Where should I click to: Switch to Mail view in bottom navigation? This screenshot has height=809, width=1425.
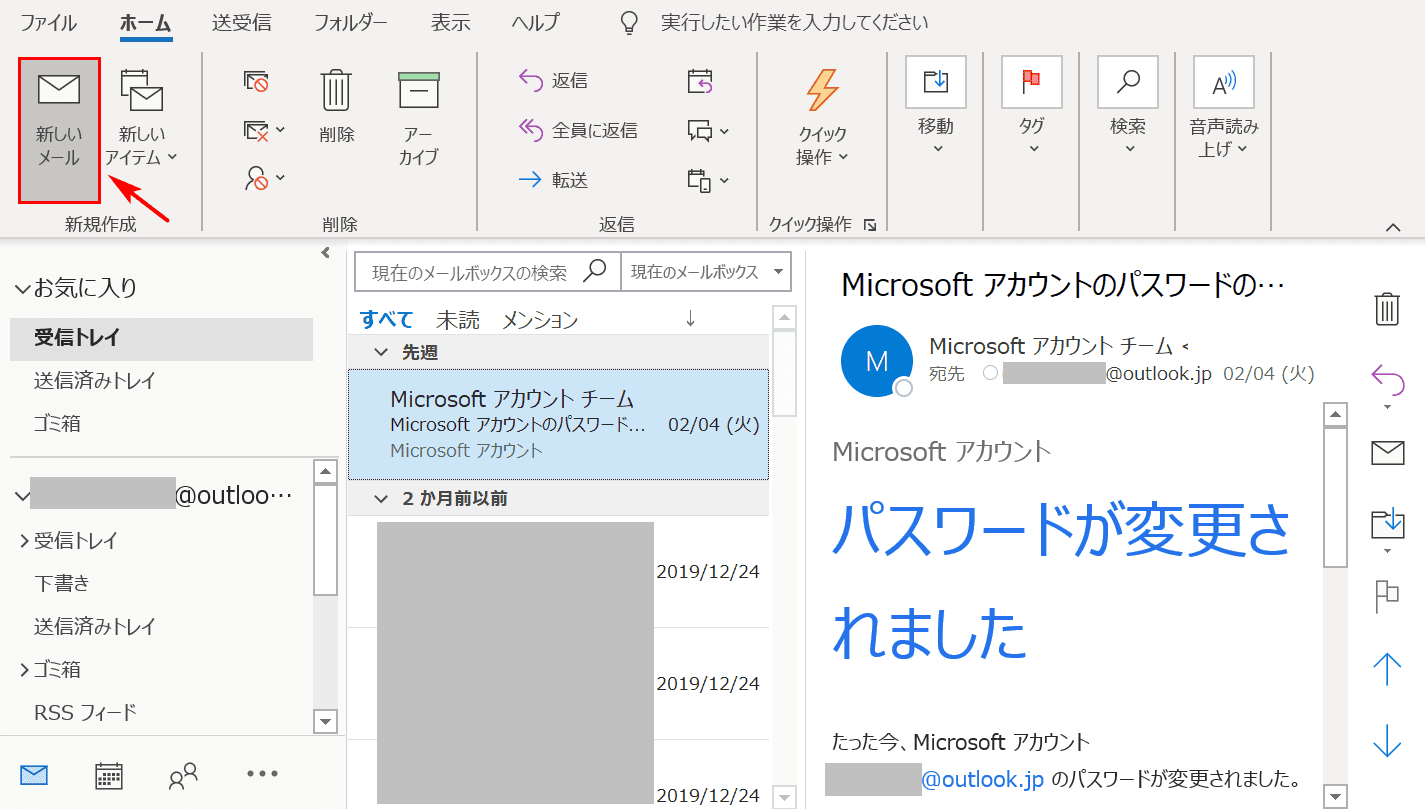click(x=34, y=774)
